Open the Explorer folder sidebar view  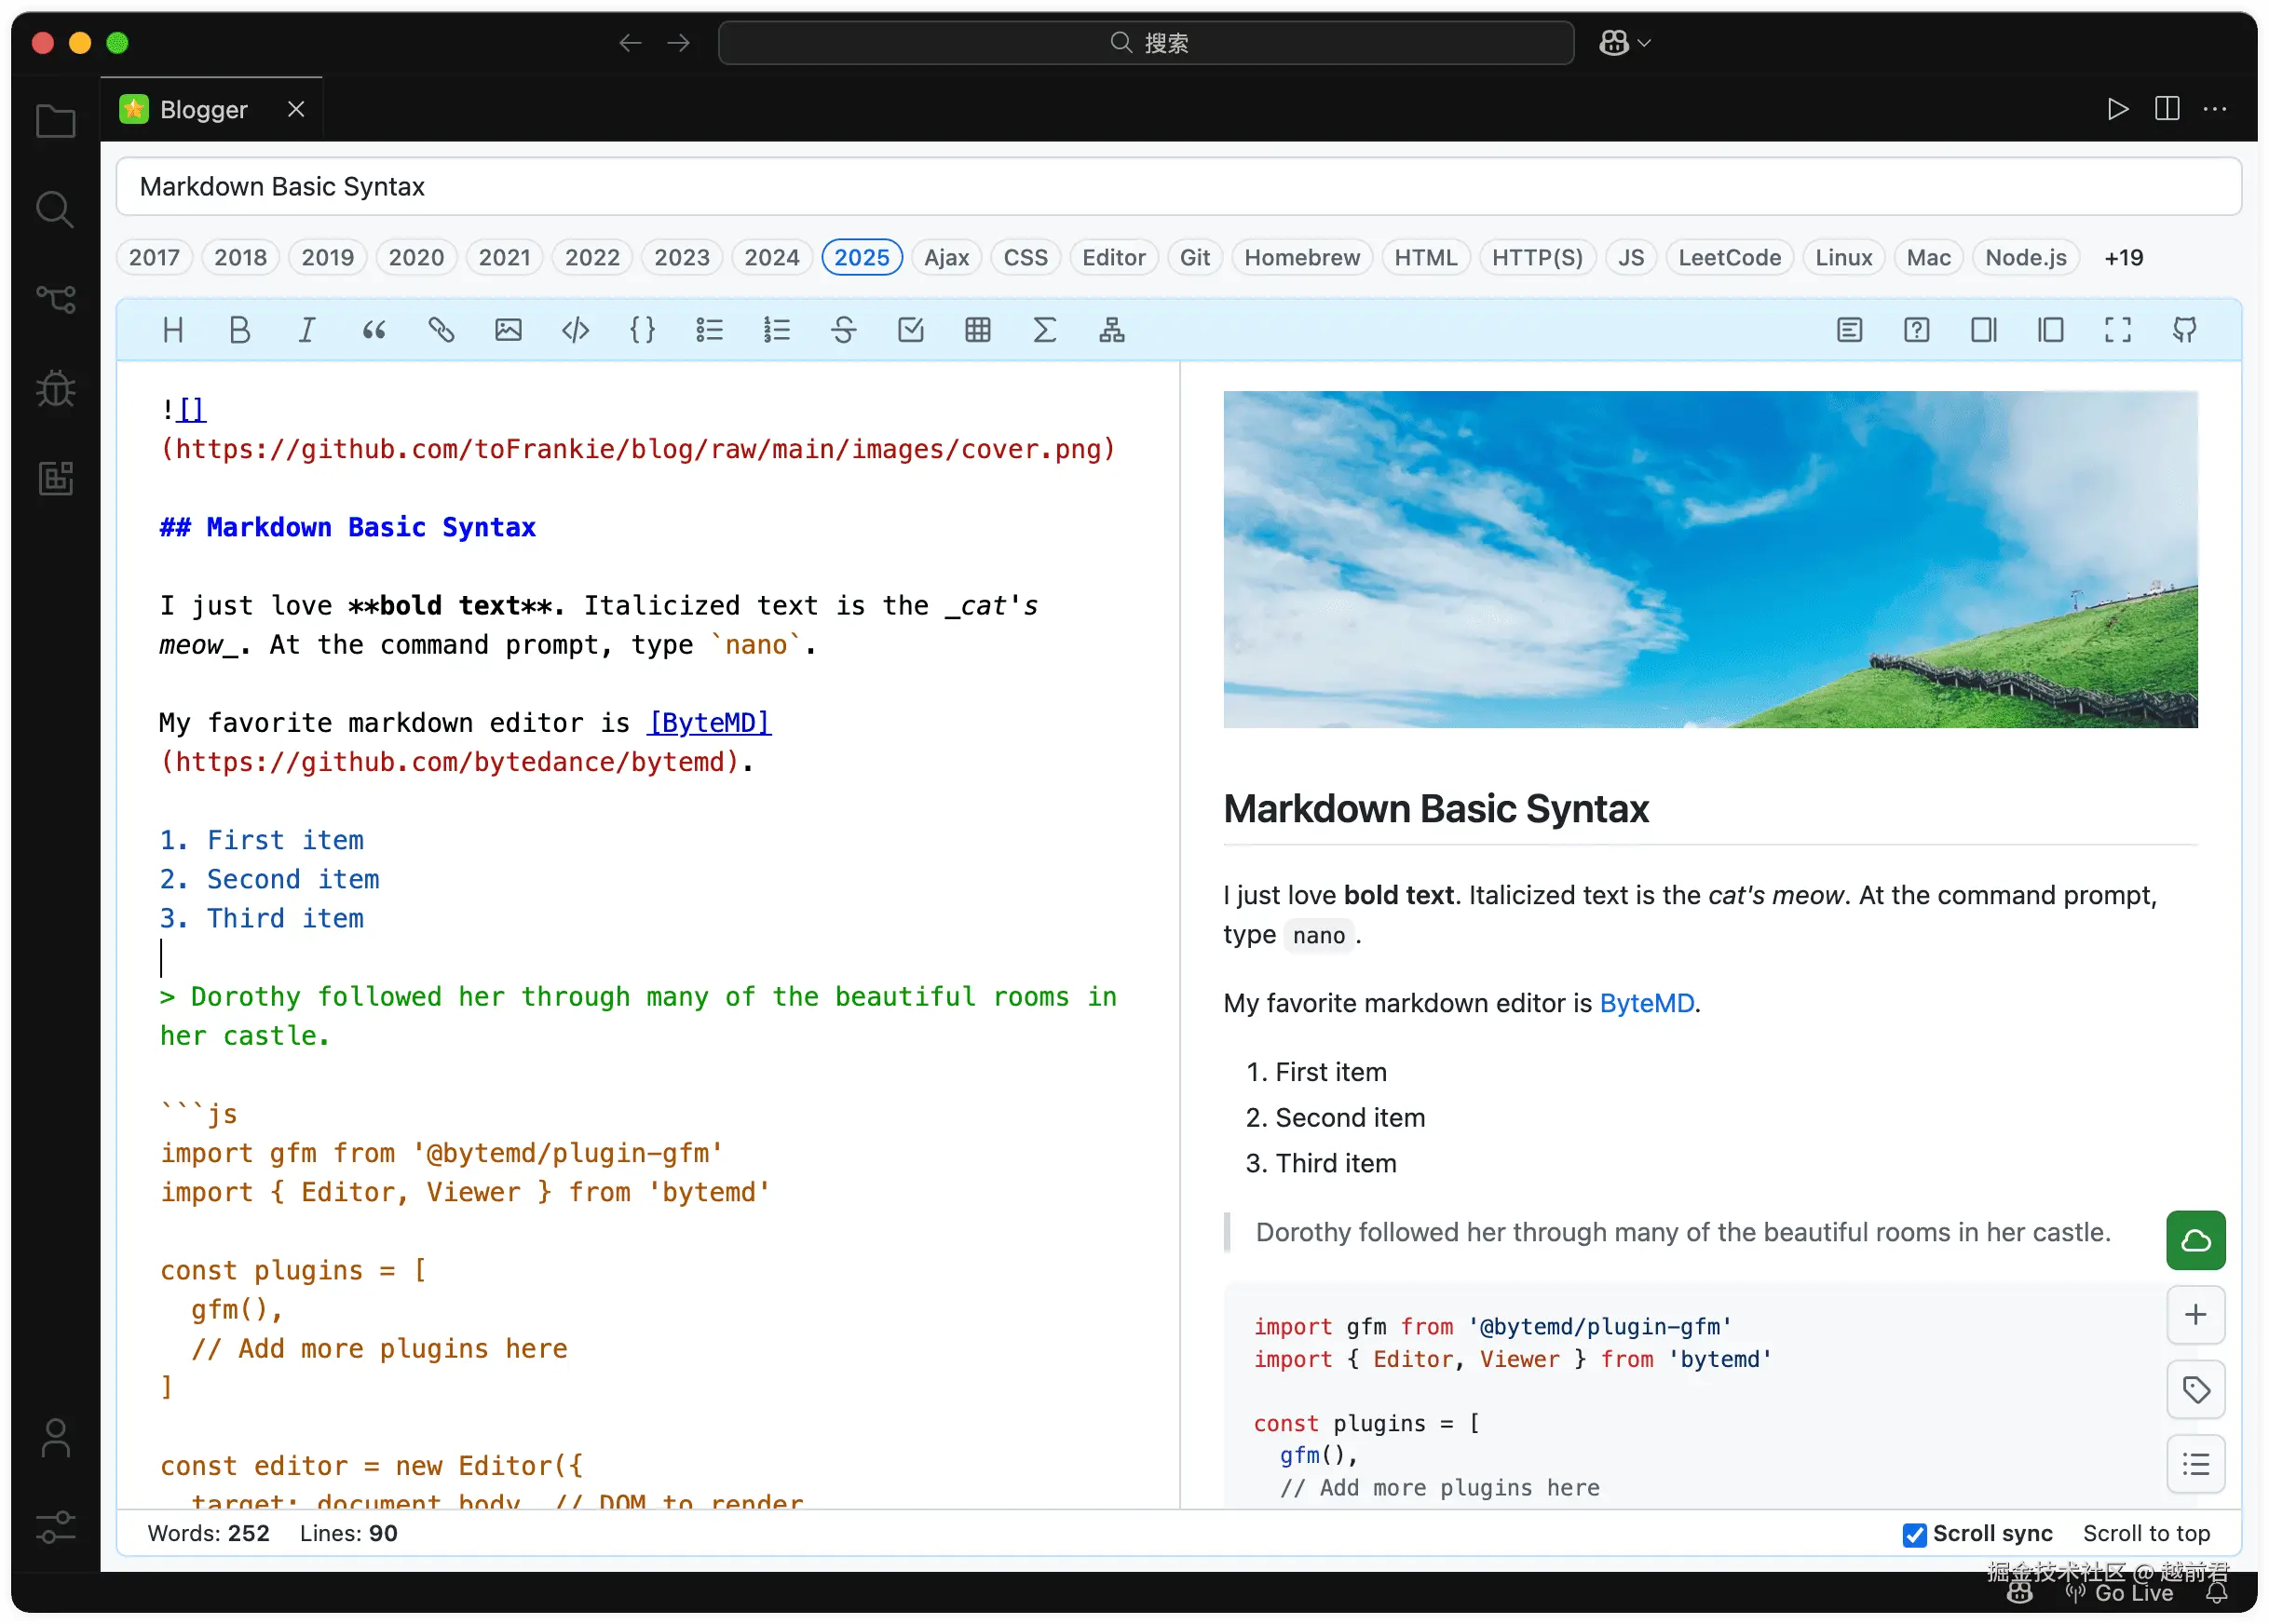(x=55, y=122)
